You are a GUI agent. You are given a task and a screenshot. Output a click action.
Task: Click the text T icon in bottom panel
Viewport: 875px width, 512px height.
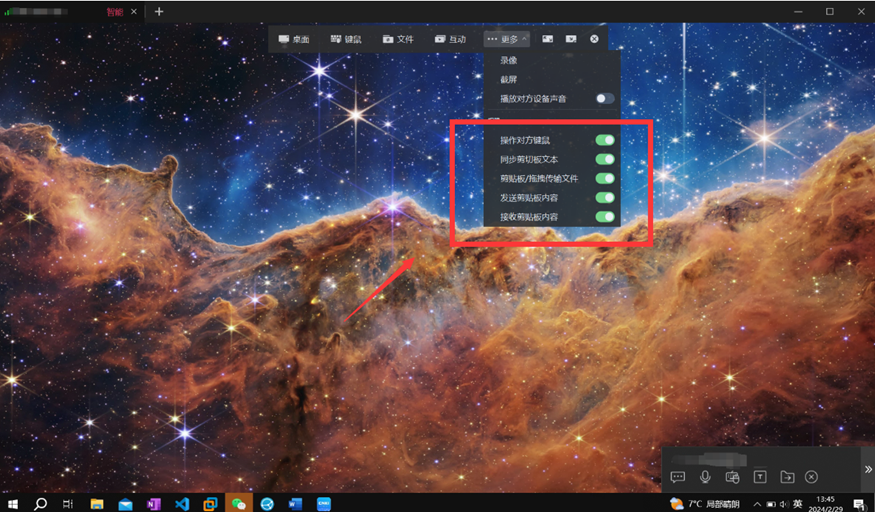(759, 477)
